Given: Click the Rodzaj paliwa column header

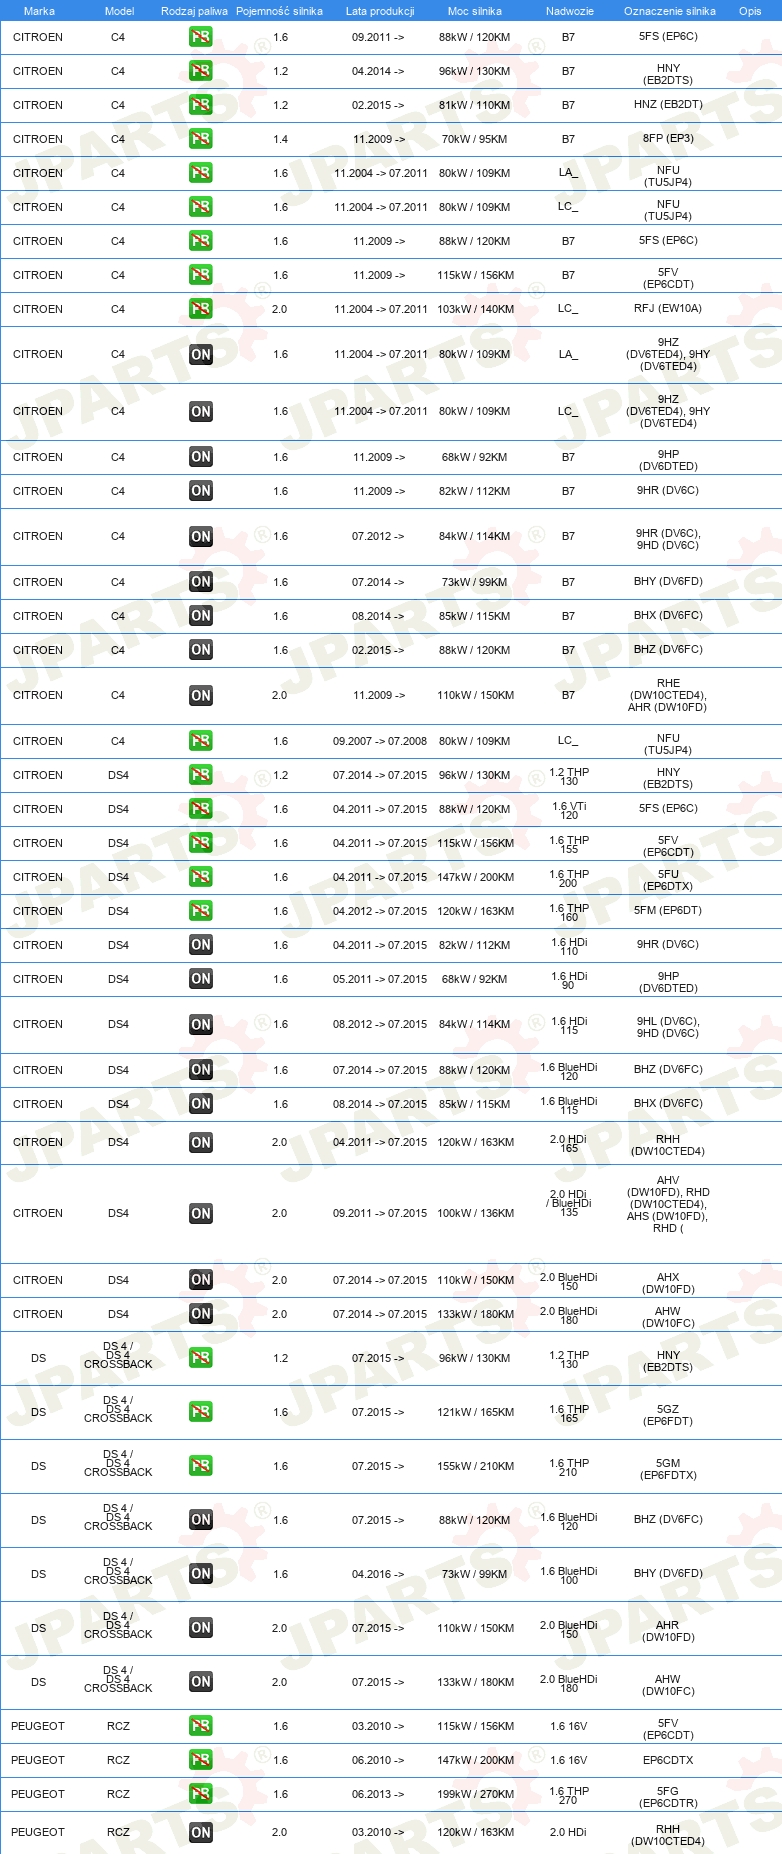Looking at the screenshot, I should (x=194, y=11).
